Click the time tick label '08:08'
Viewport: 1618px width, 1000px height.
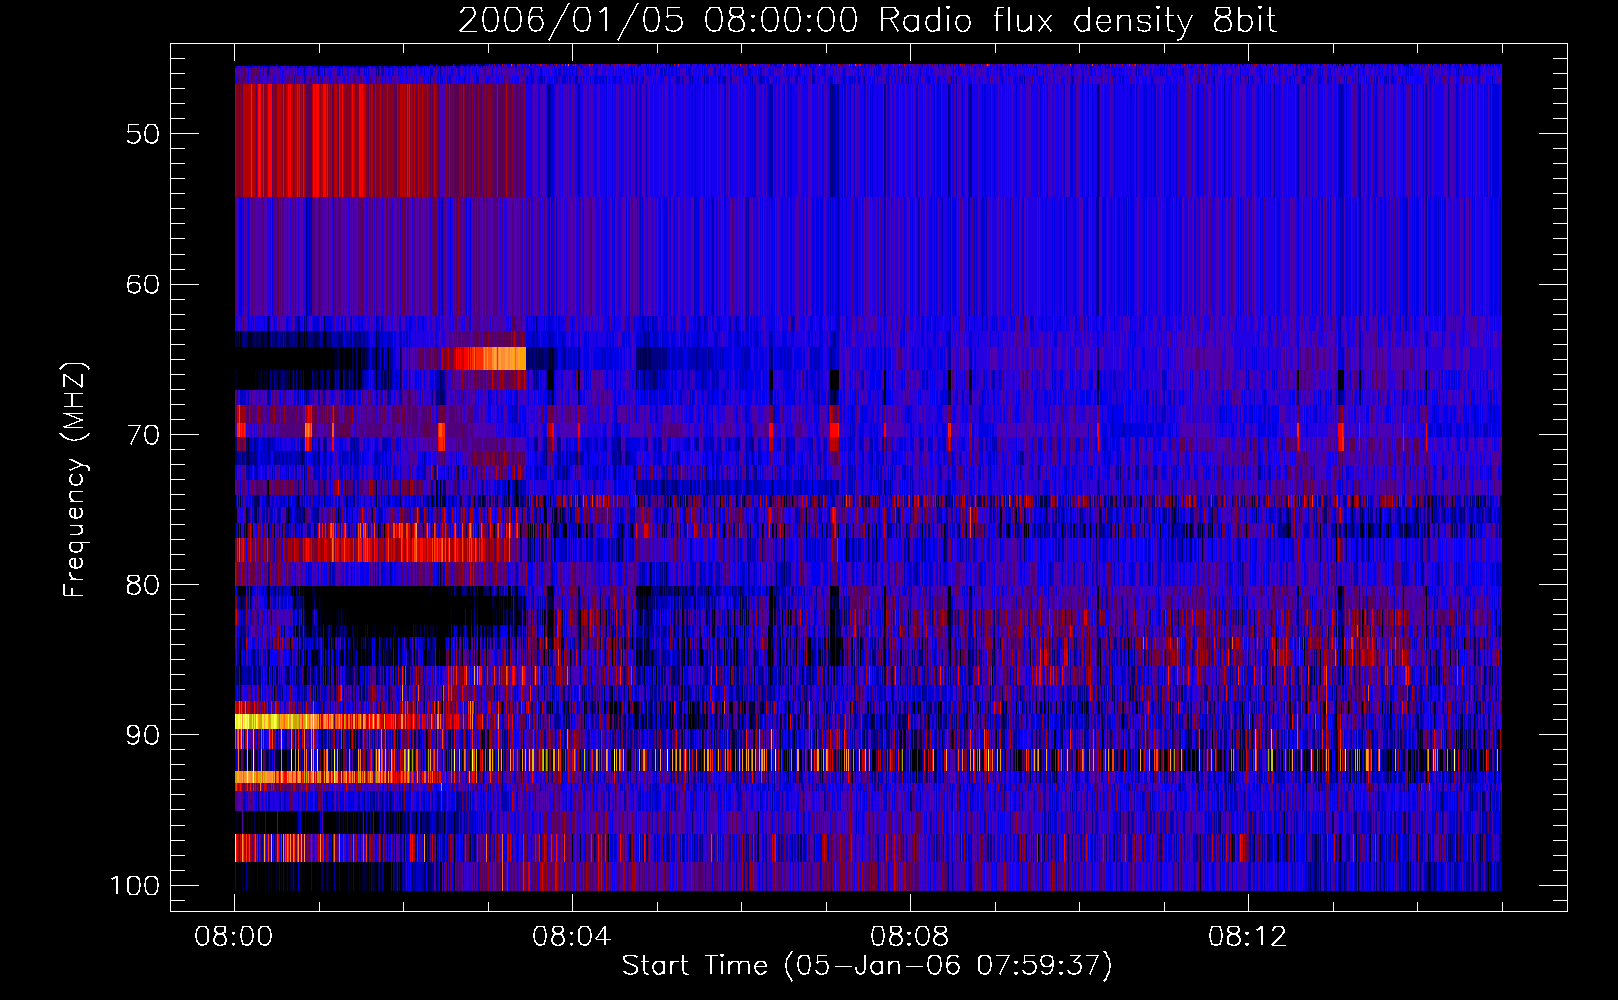pyautogui.click(x=910, y=937)
